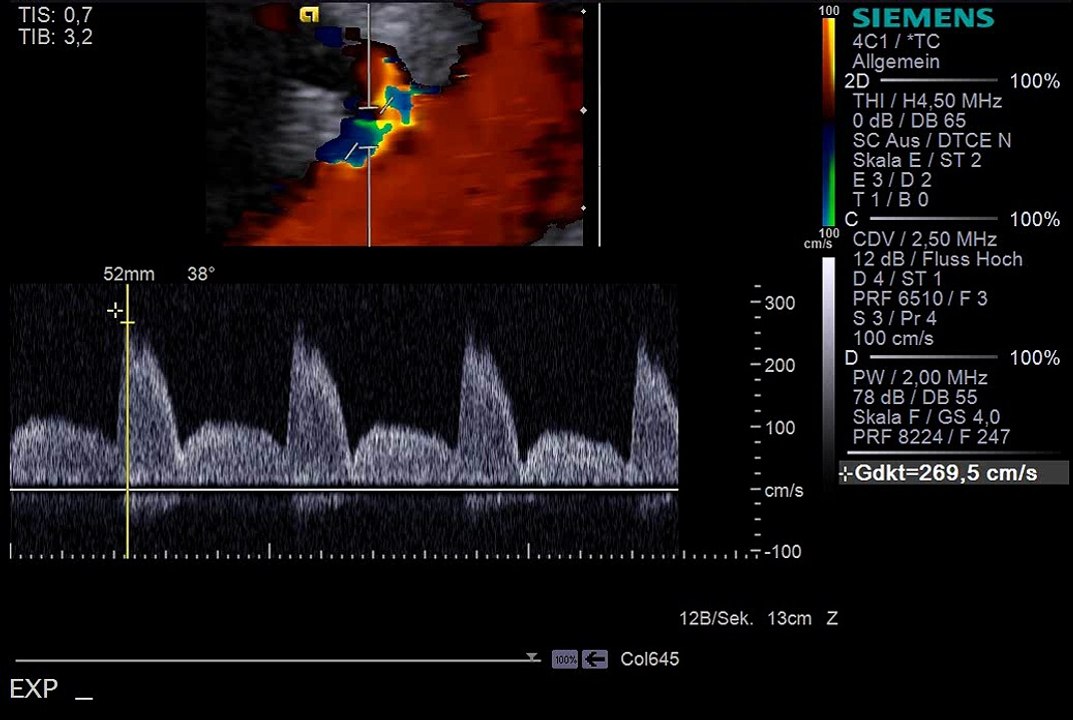The image size is (1073, 720).
Task: Click the back arrow icon beside Col645
Action: (x=595, y=660)
